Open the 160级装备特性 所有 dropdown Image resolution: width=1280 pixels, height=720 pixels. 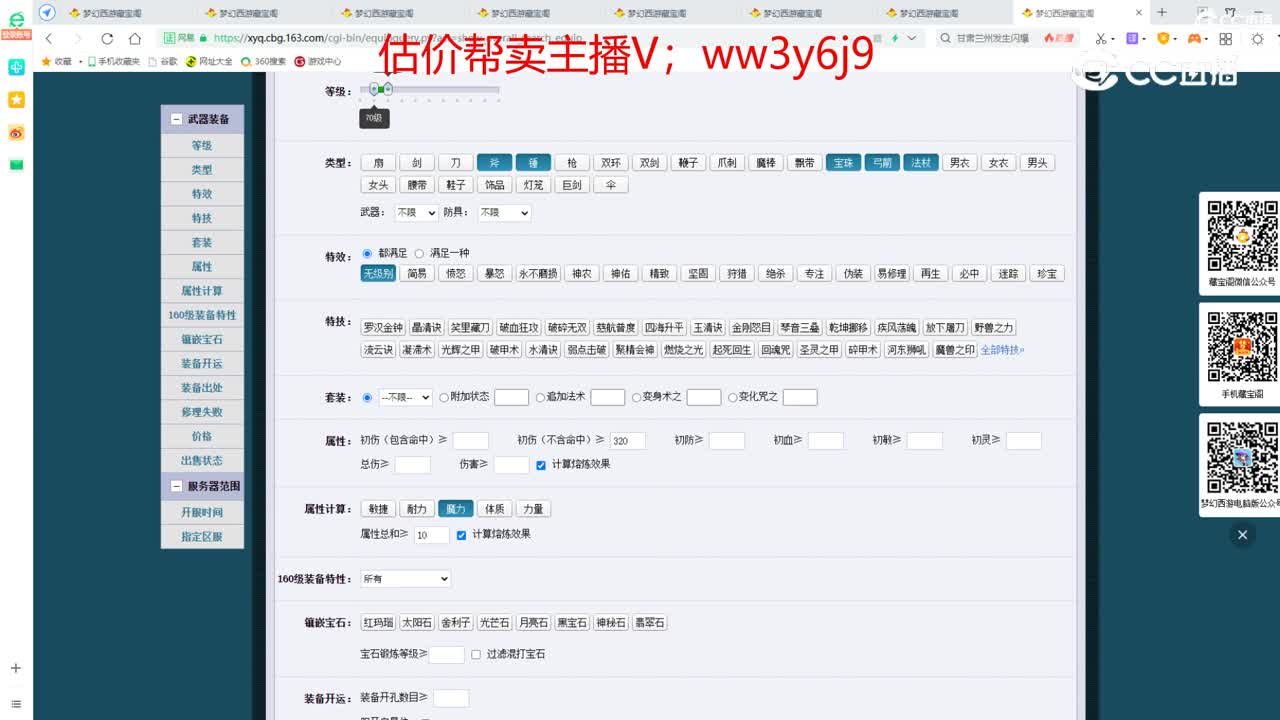[x=404, y=578]
